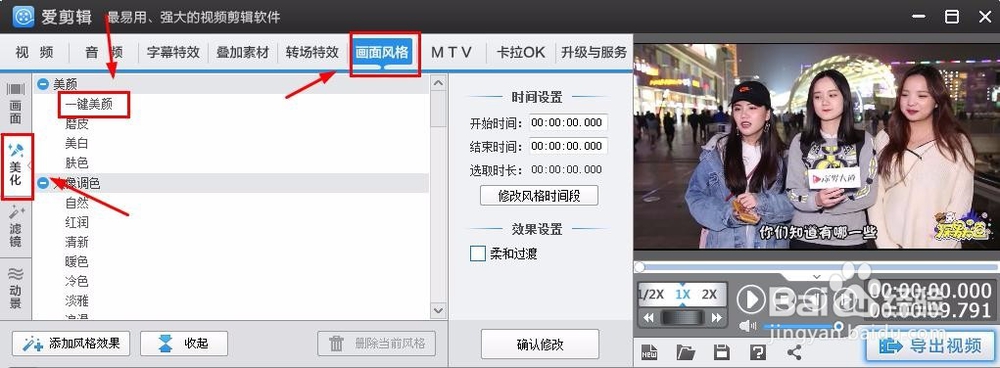Select the 淡雅 color style
This screenshot has width=1000, height=368.
point(77,301)
